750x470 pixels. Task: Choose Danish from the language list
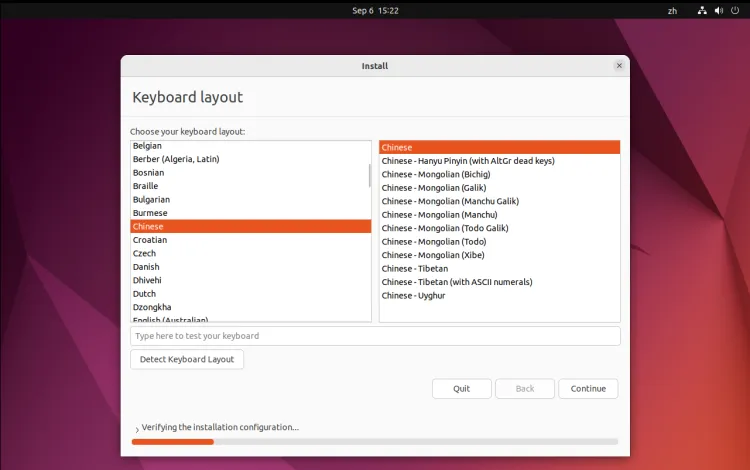(146, 267)
